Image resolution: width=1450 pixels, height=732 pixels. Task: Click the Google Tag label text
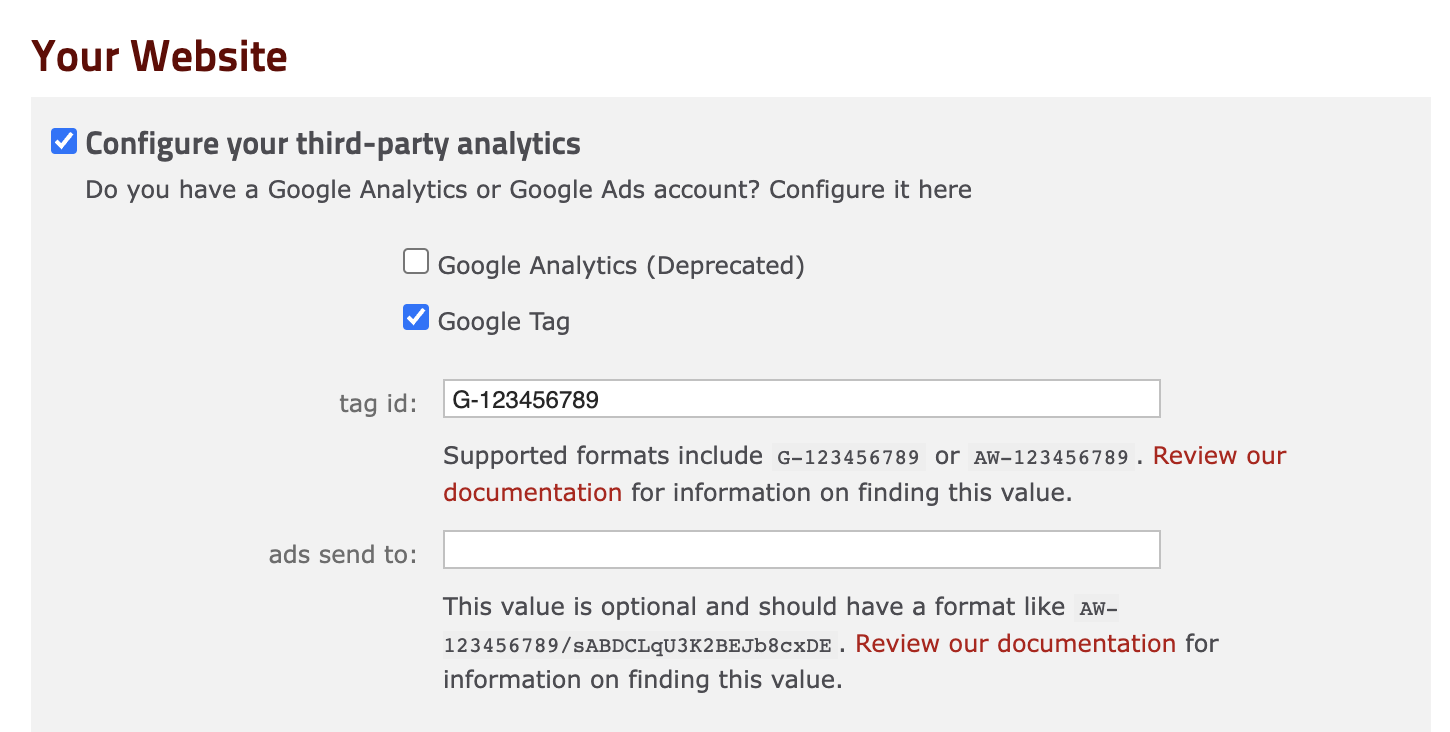click(x=504, y=321)
